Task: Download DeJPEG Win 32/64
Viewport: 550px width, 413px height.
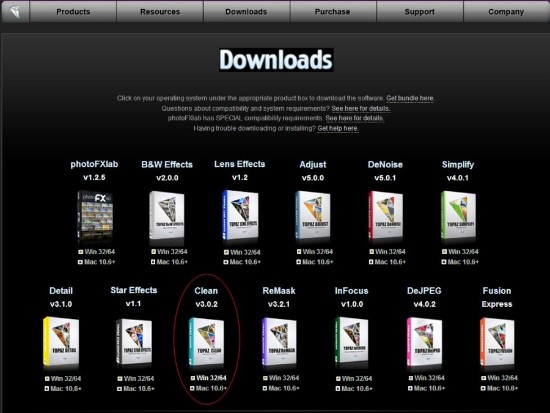Action: pos(427,378)
